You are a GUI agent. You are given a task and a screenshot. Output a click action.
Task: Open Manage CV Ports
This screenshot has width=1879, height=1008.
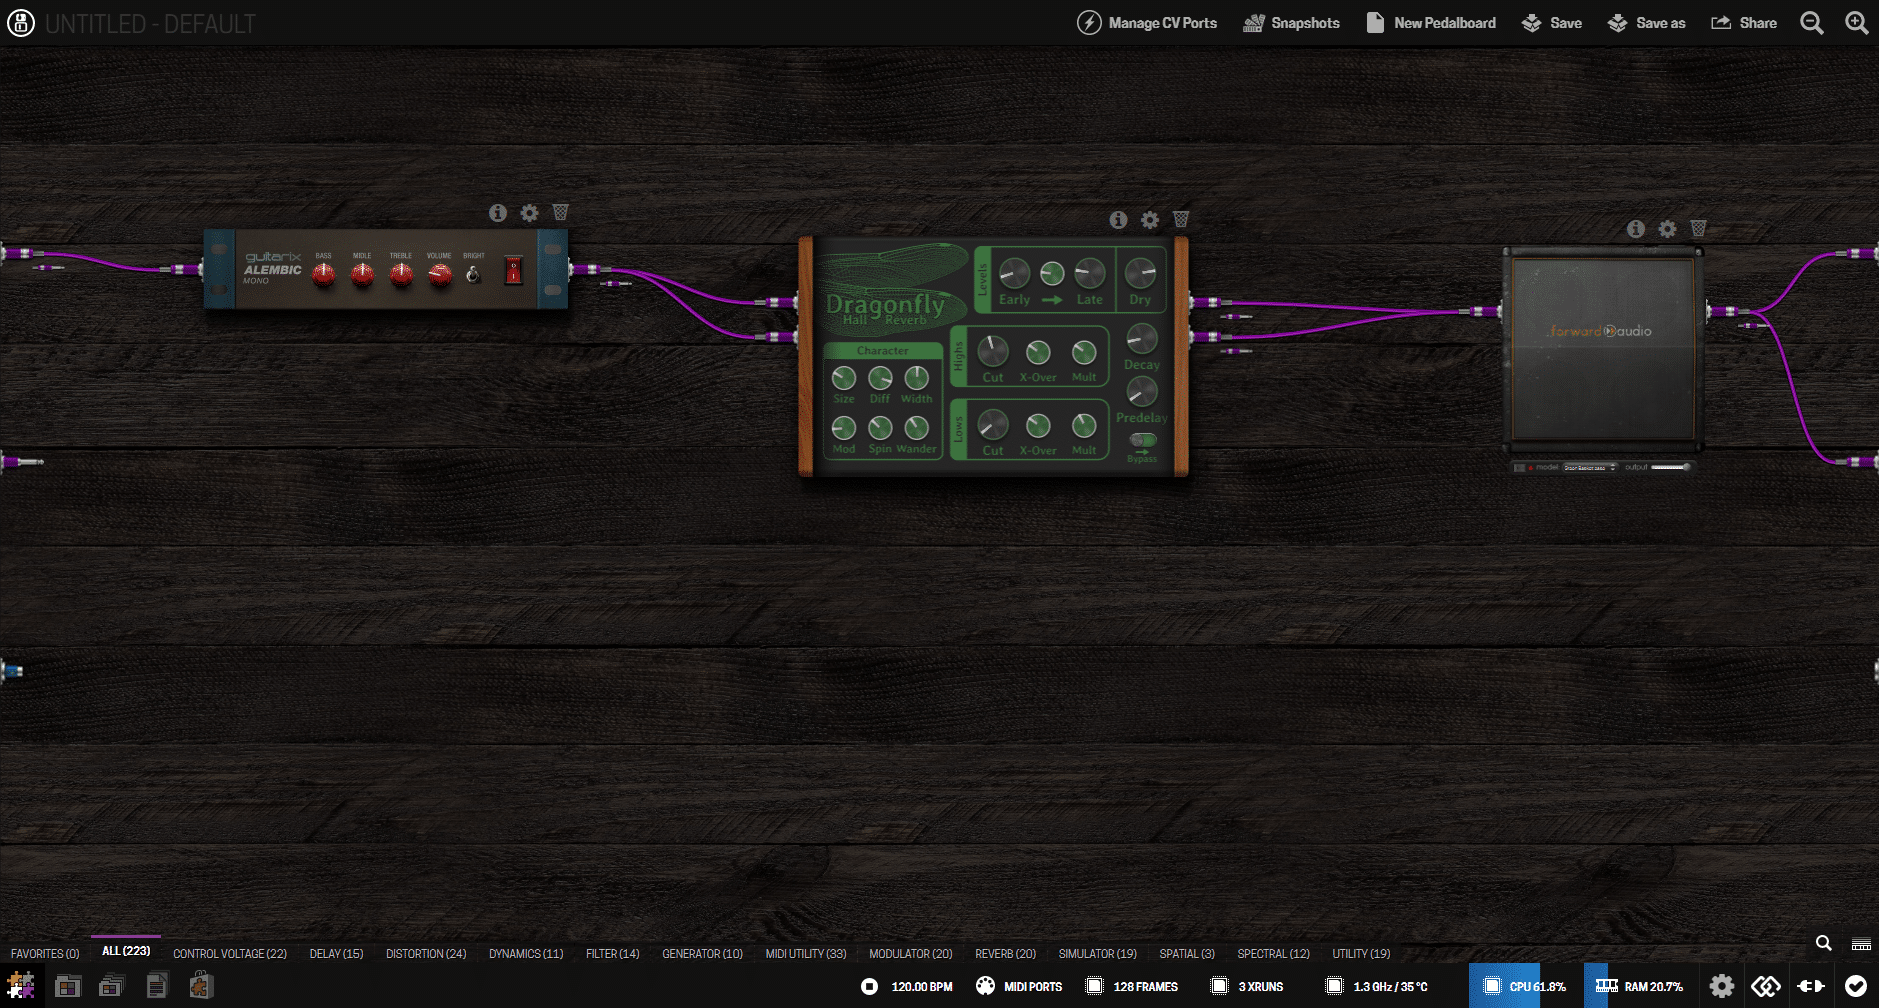click(x=1148, y=22)
